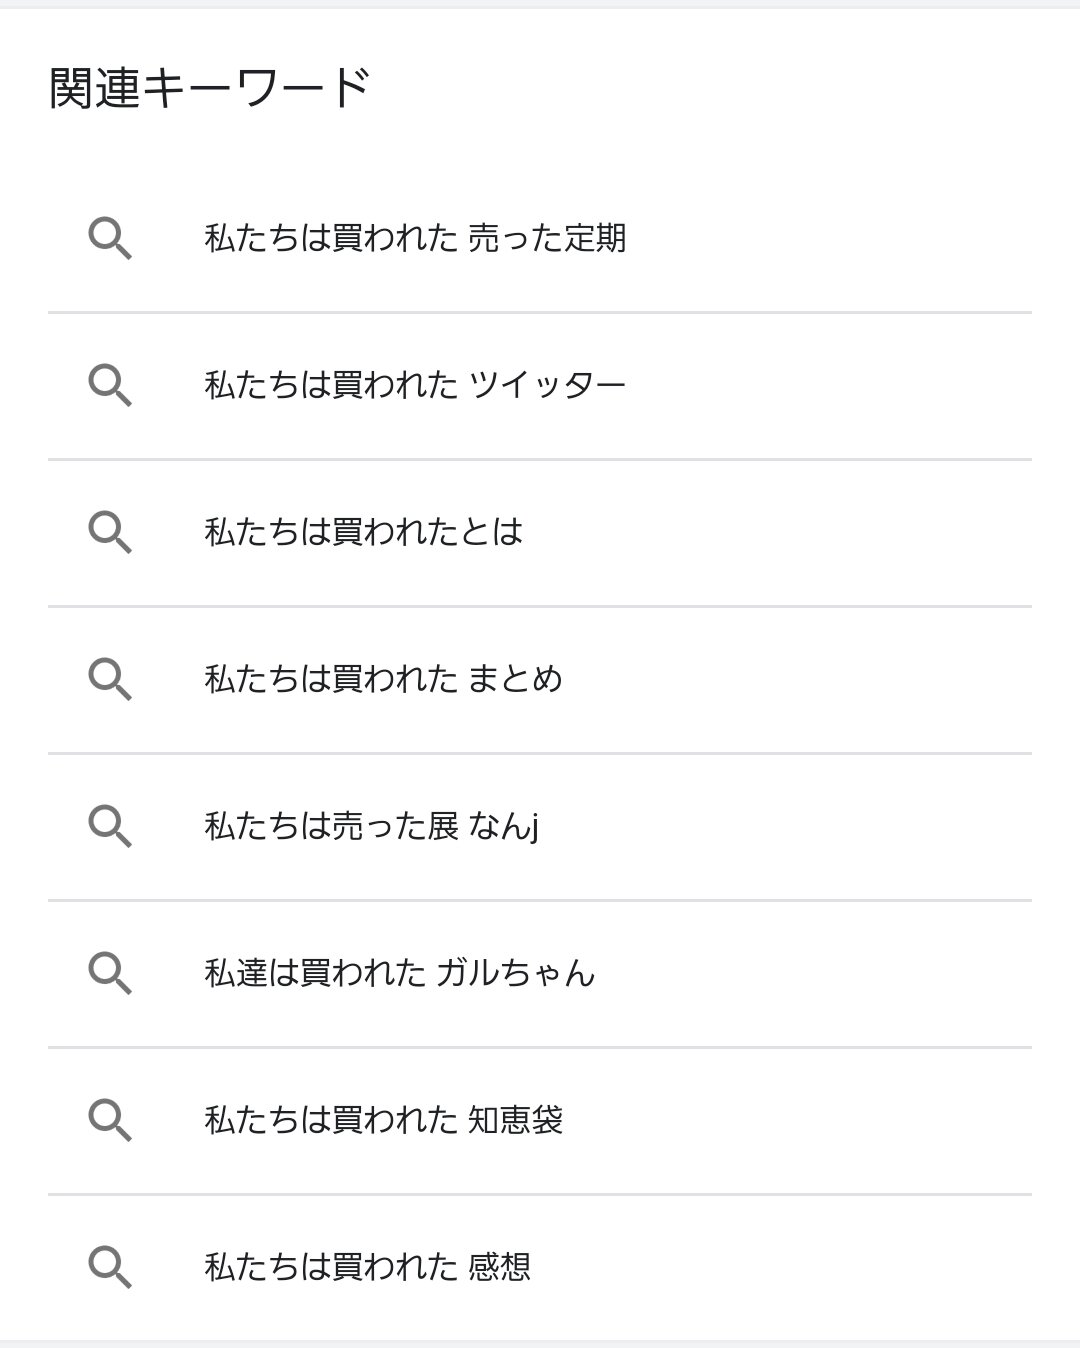
Task: Select magnifier icon next to 感想 suggestion
Action: [110, 1268]
